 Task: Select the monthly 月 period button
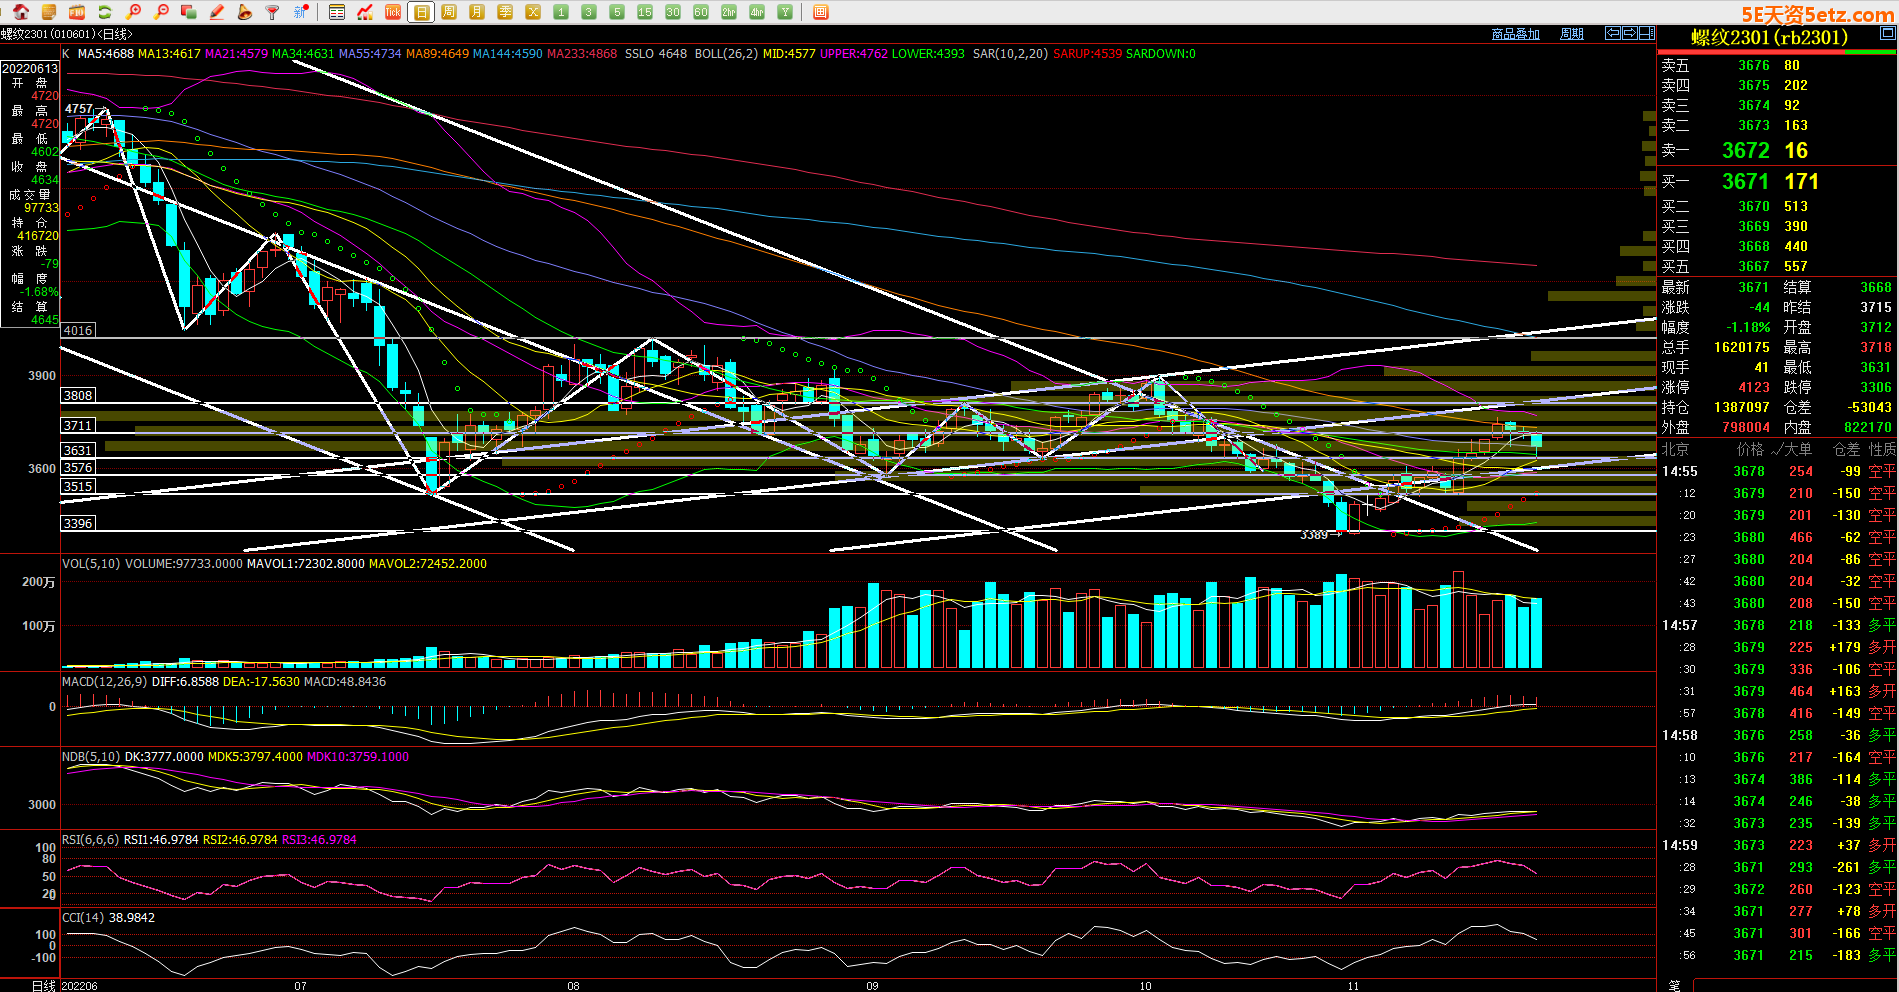click(x=477, y=12)
